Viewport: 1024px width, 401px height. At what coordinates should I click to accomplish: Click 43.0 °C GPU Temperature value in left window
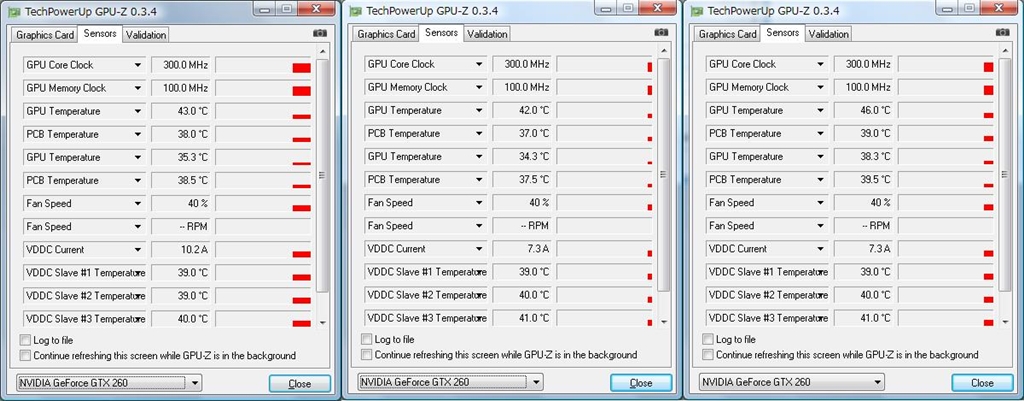[180, 111]
